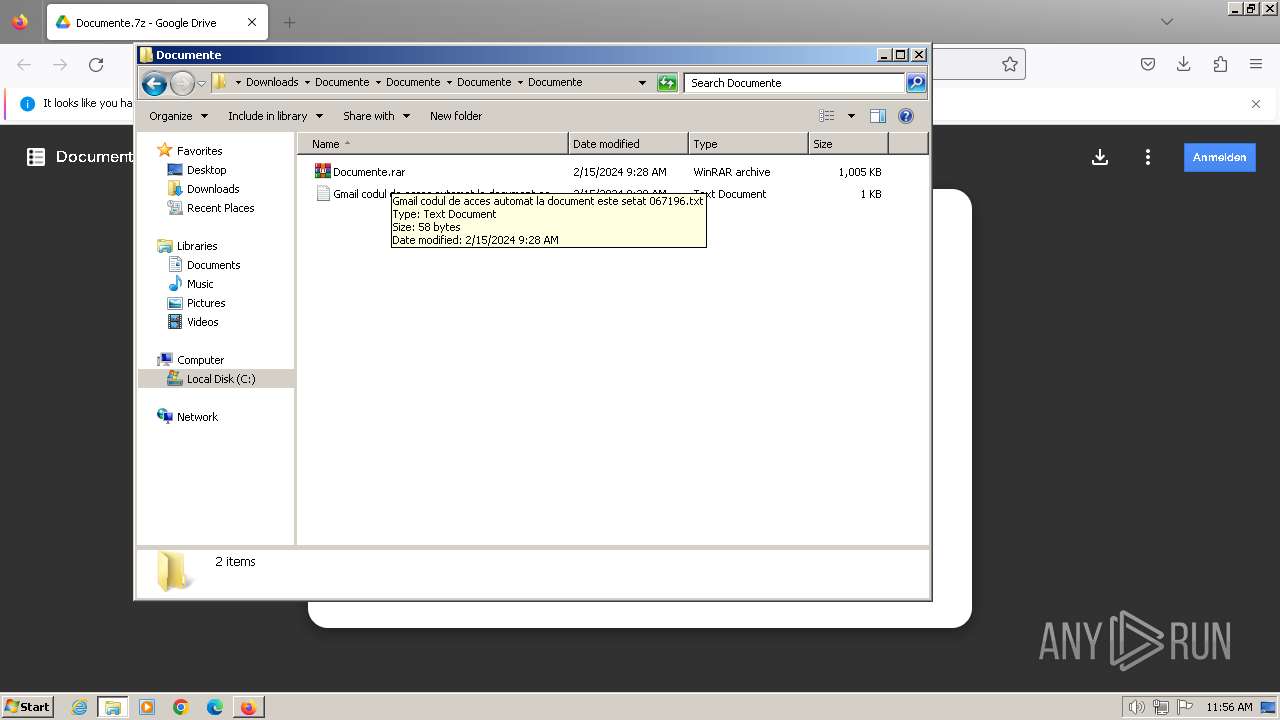Open the Documents library
The height and width of the screenshot is (720, 1280).
click(x=213, y=265)
